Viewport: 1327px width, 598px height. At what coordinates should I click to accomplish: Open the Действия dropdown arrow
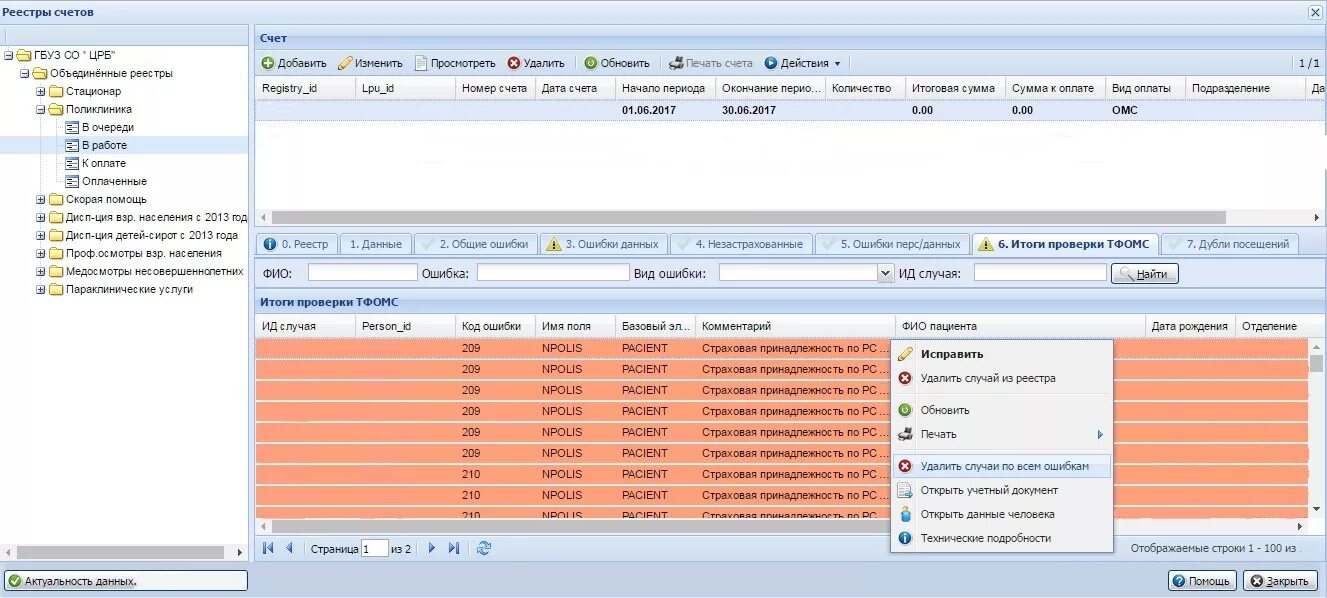coord(837,64)
